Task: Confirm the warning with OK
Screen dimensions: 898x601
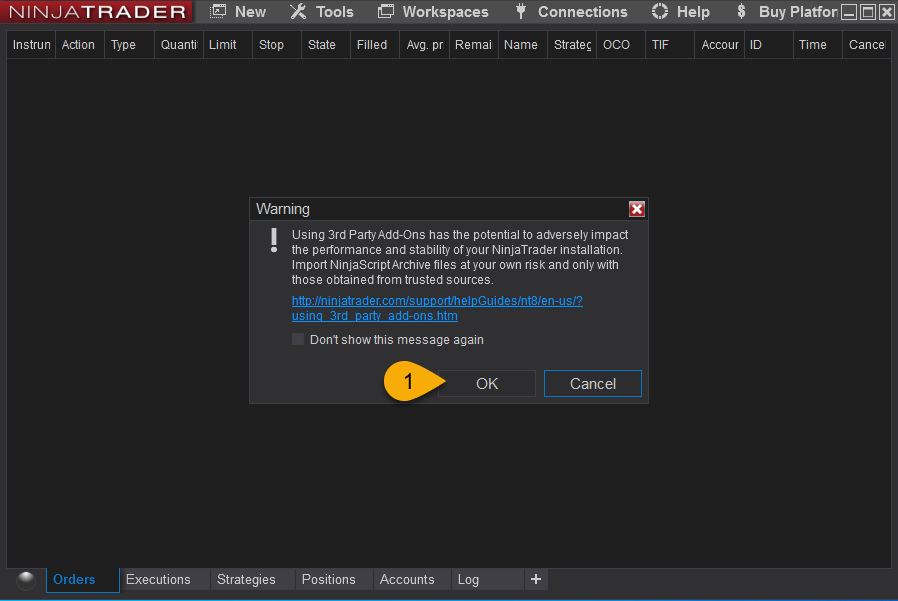Action: click(487, 383)
